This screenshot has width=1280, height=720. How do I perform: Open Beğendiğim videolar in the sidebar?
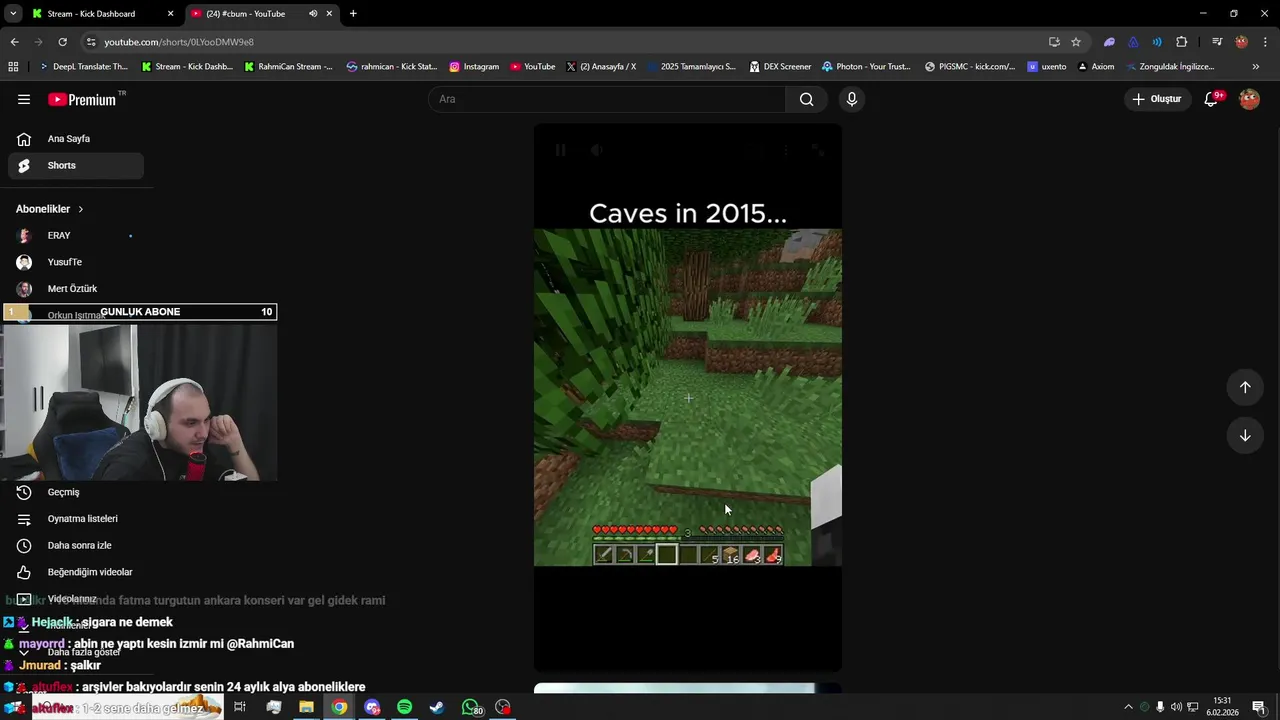tap(76, 572)
